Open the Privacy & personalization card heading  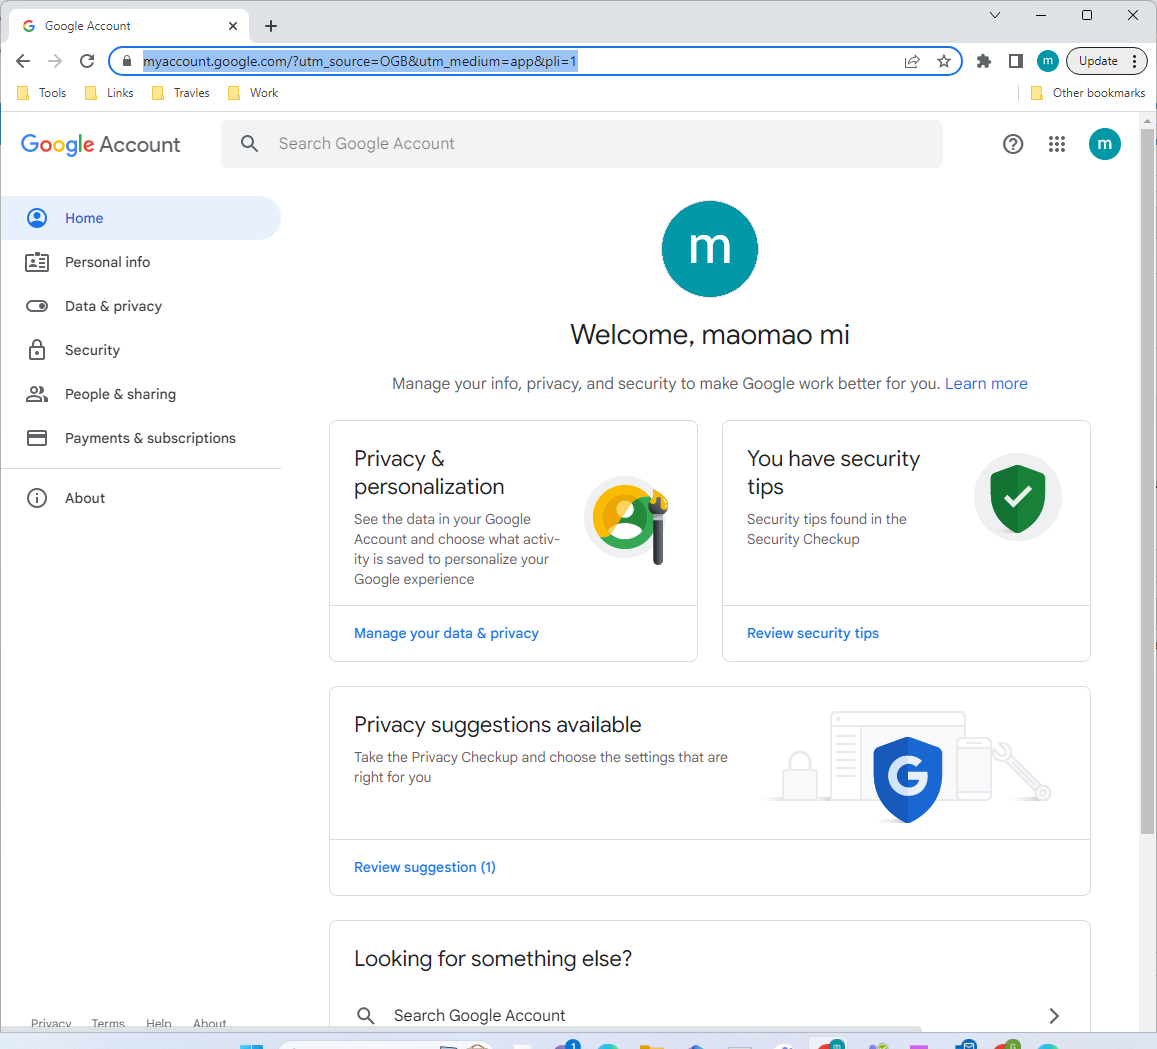[429, 473]
